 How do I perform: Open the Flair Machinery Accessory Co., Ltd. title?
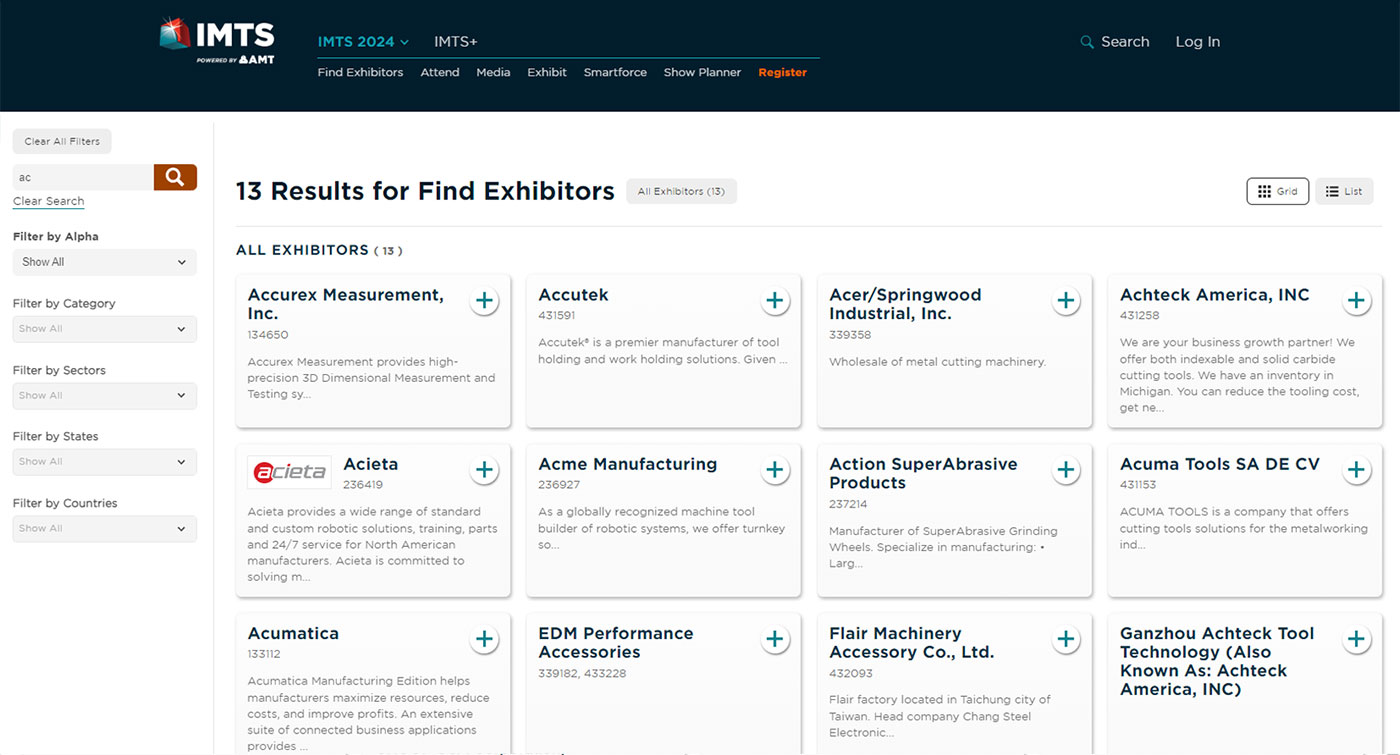911,642
